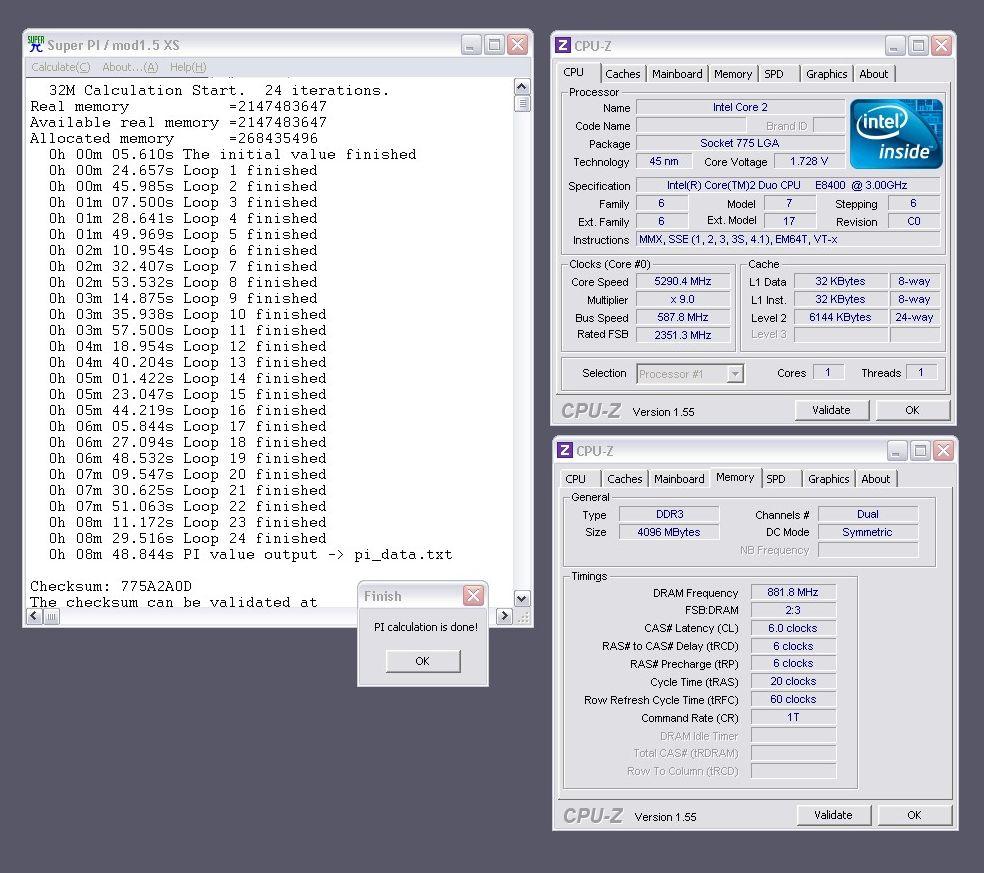Screen dimensions: 984x873
Task: Switch to Mainboard tab in bottom CPU-Z window
Action: [679, 479]
